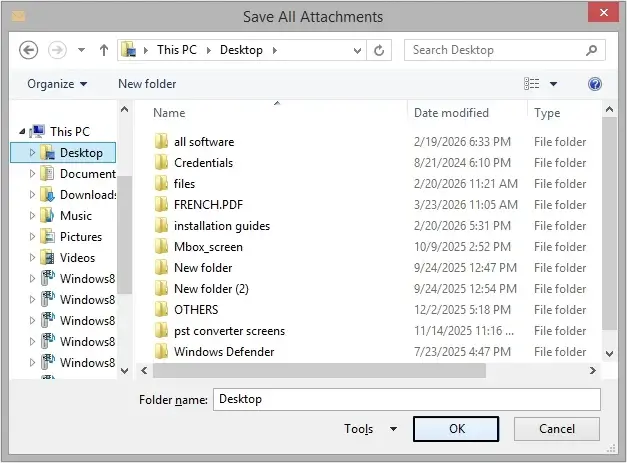Click navigation pane scroll down arrow
Screen dimensions: 627x463
[x=124, y=371]
